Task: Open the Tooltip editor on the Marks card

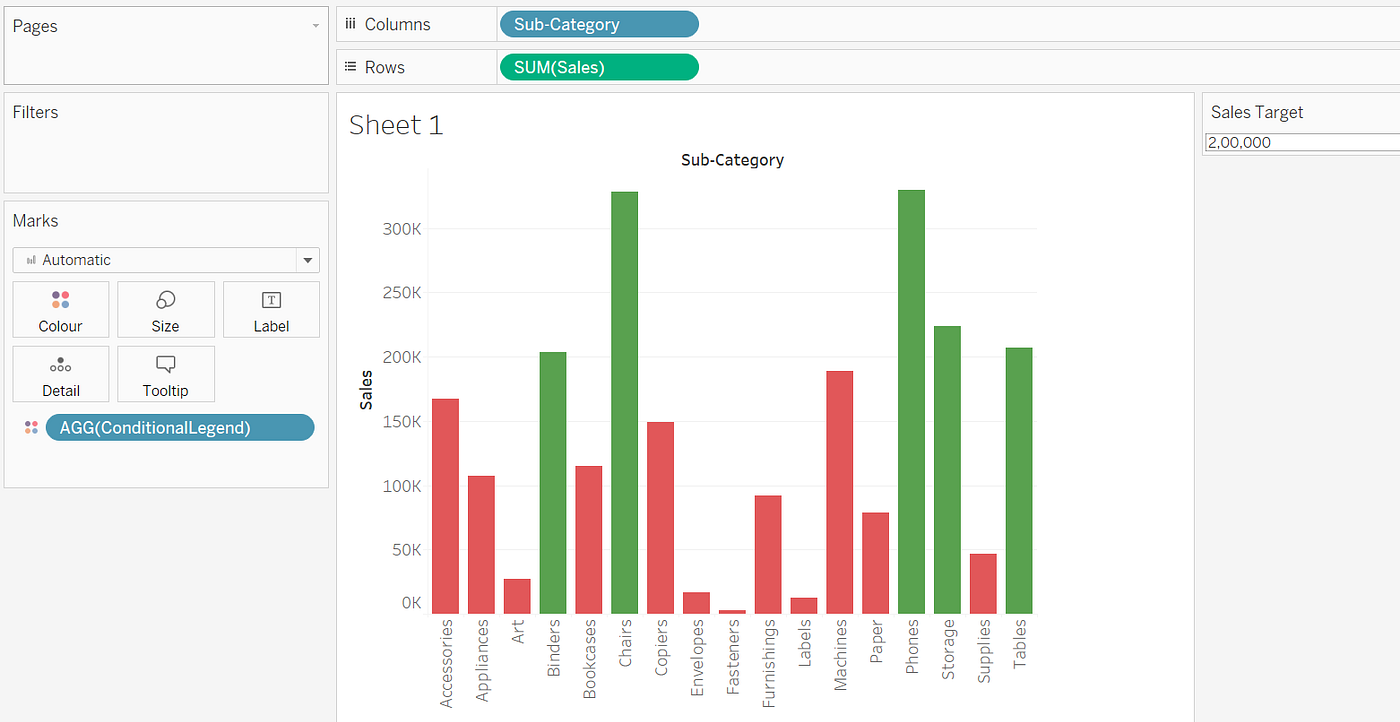Action: point(165,374)
